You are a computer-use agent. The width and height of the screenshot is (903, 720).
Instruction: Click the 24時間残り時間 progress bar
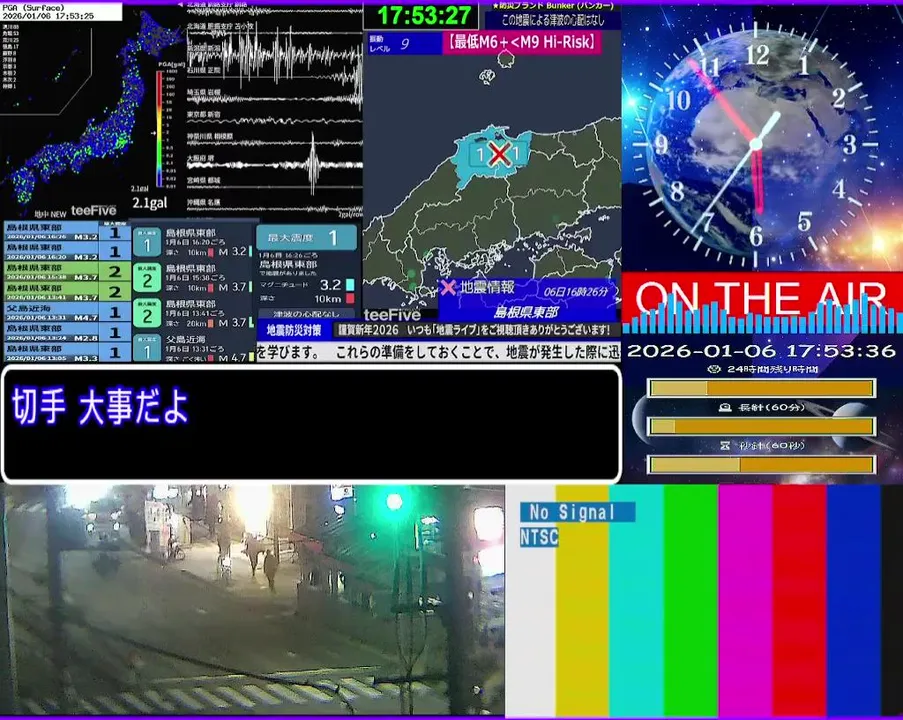[762, 388]
